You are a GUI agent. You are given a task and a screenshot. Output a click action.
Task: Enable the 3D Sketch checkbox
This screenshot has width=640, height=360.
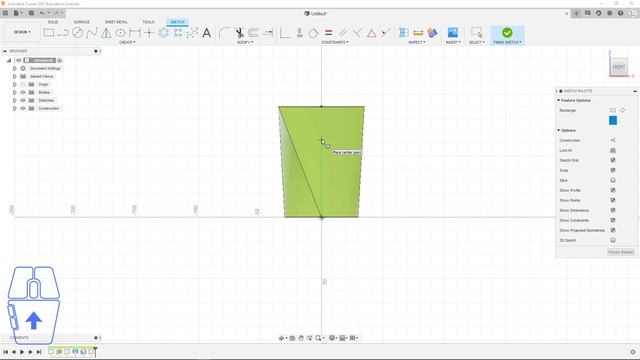[x=613, y=240]
